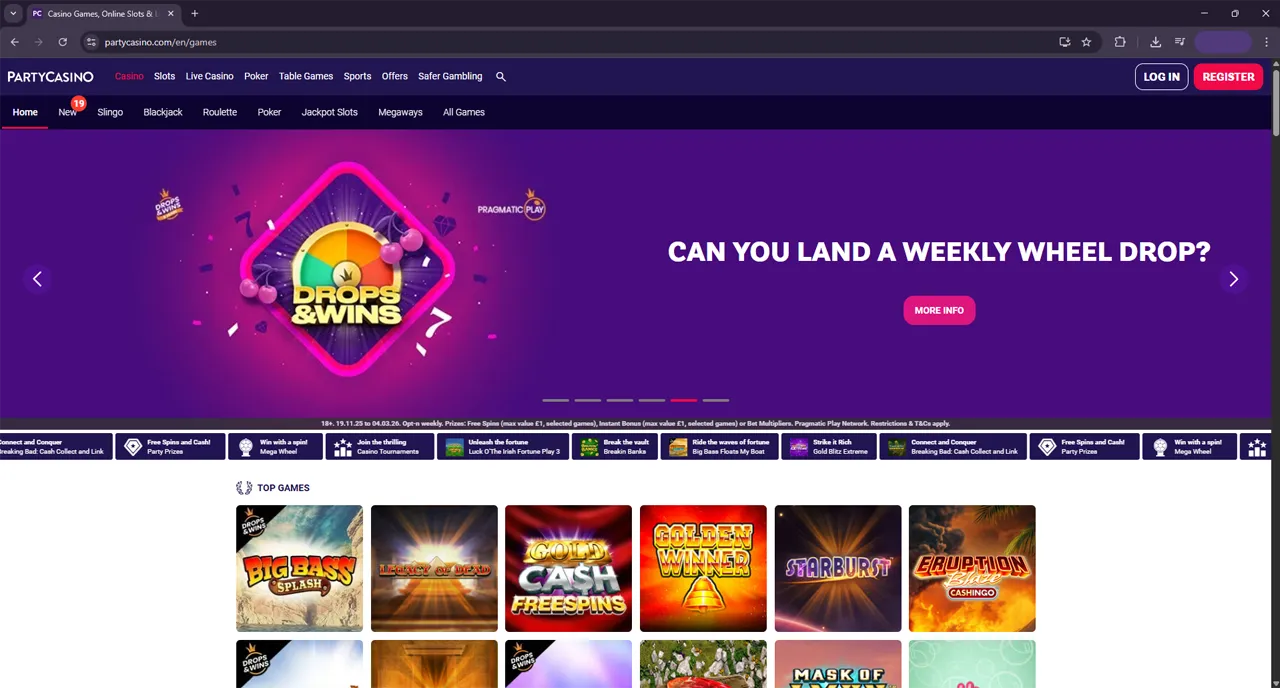The image size is (1280, 688).
Task: Open the site search magnifier icon
Action: pos(501,76)
